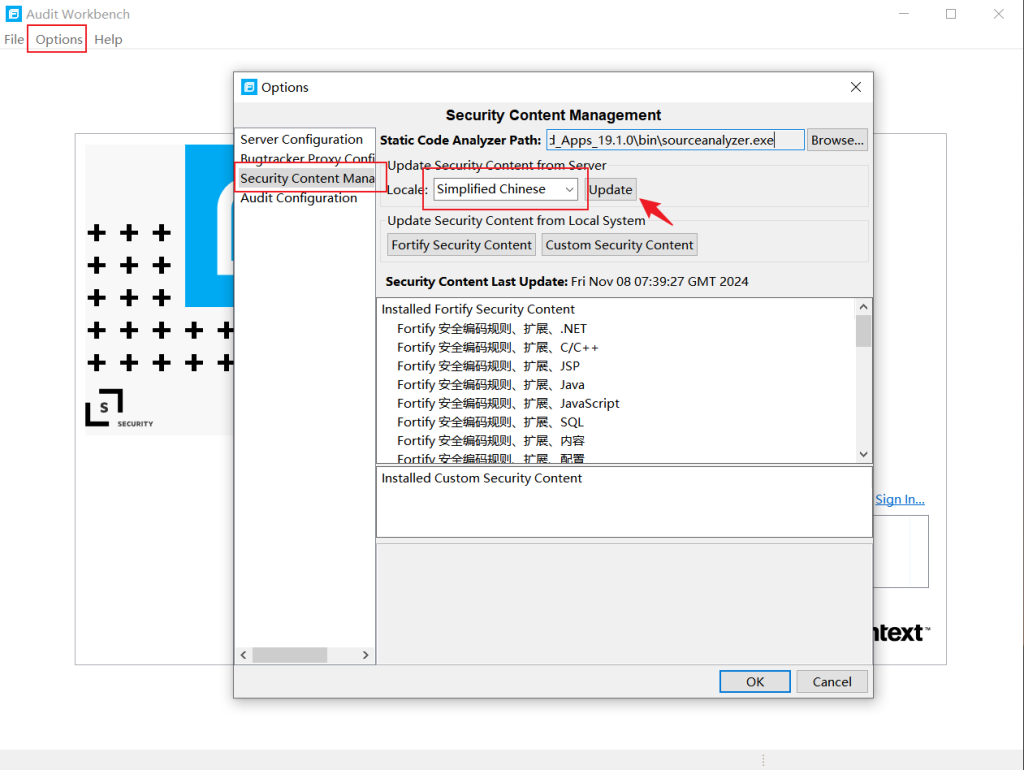Screen dimensions: 1024x770
Task: Click right arrow of options list scrollbar
Action: (x=366, y=654)
